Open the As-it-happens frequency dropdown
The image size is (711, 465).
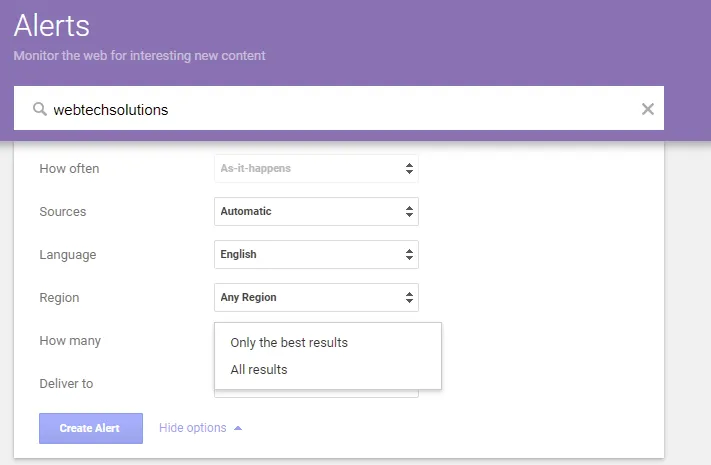tap(316, 168)
